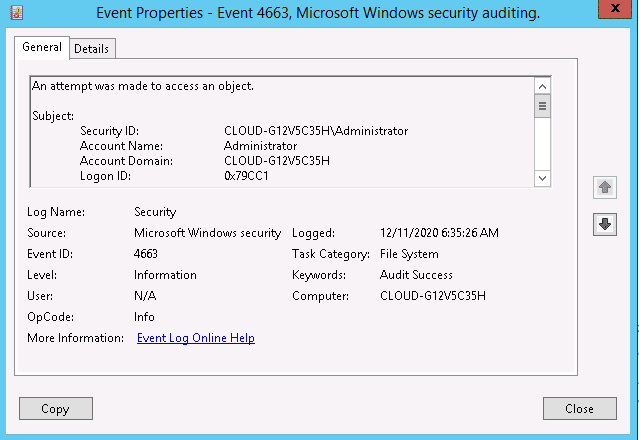Click Computer value in the lower fields
The width and height of the screenshot is (639, 440).
pos(433,296)
